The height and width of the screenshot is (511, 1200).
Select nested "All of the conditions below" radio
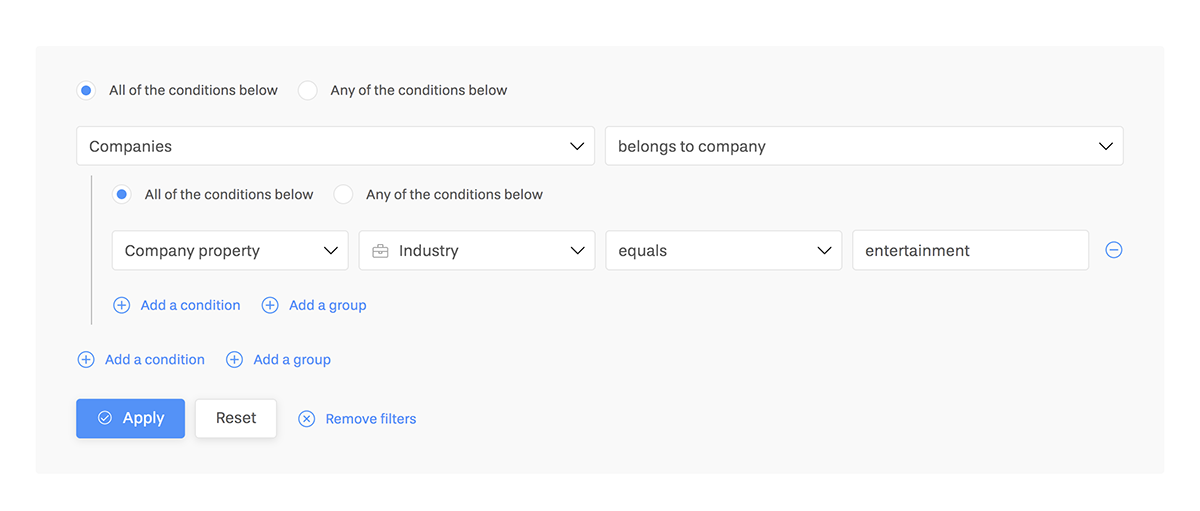click(122, 194)
